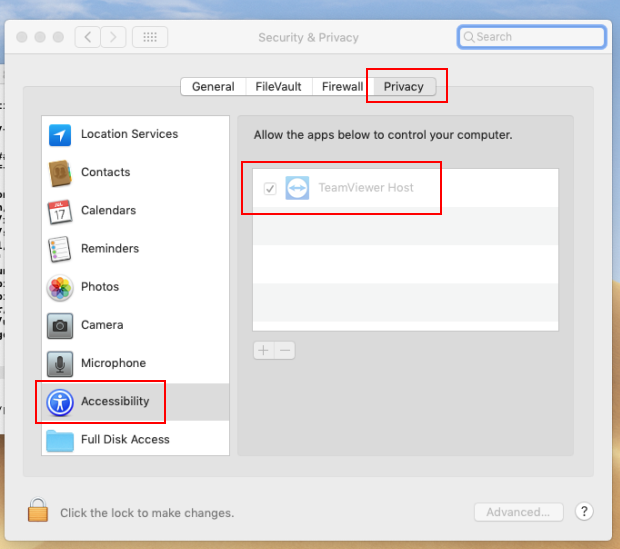The height and width of the screenshot is (549, 620).
Task: Select the Camera icon in sidebar
Action: [x=60, y=326]
